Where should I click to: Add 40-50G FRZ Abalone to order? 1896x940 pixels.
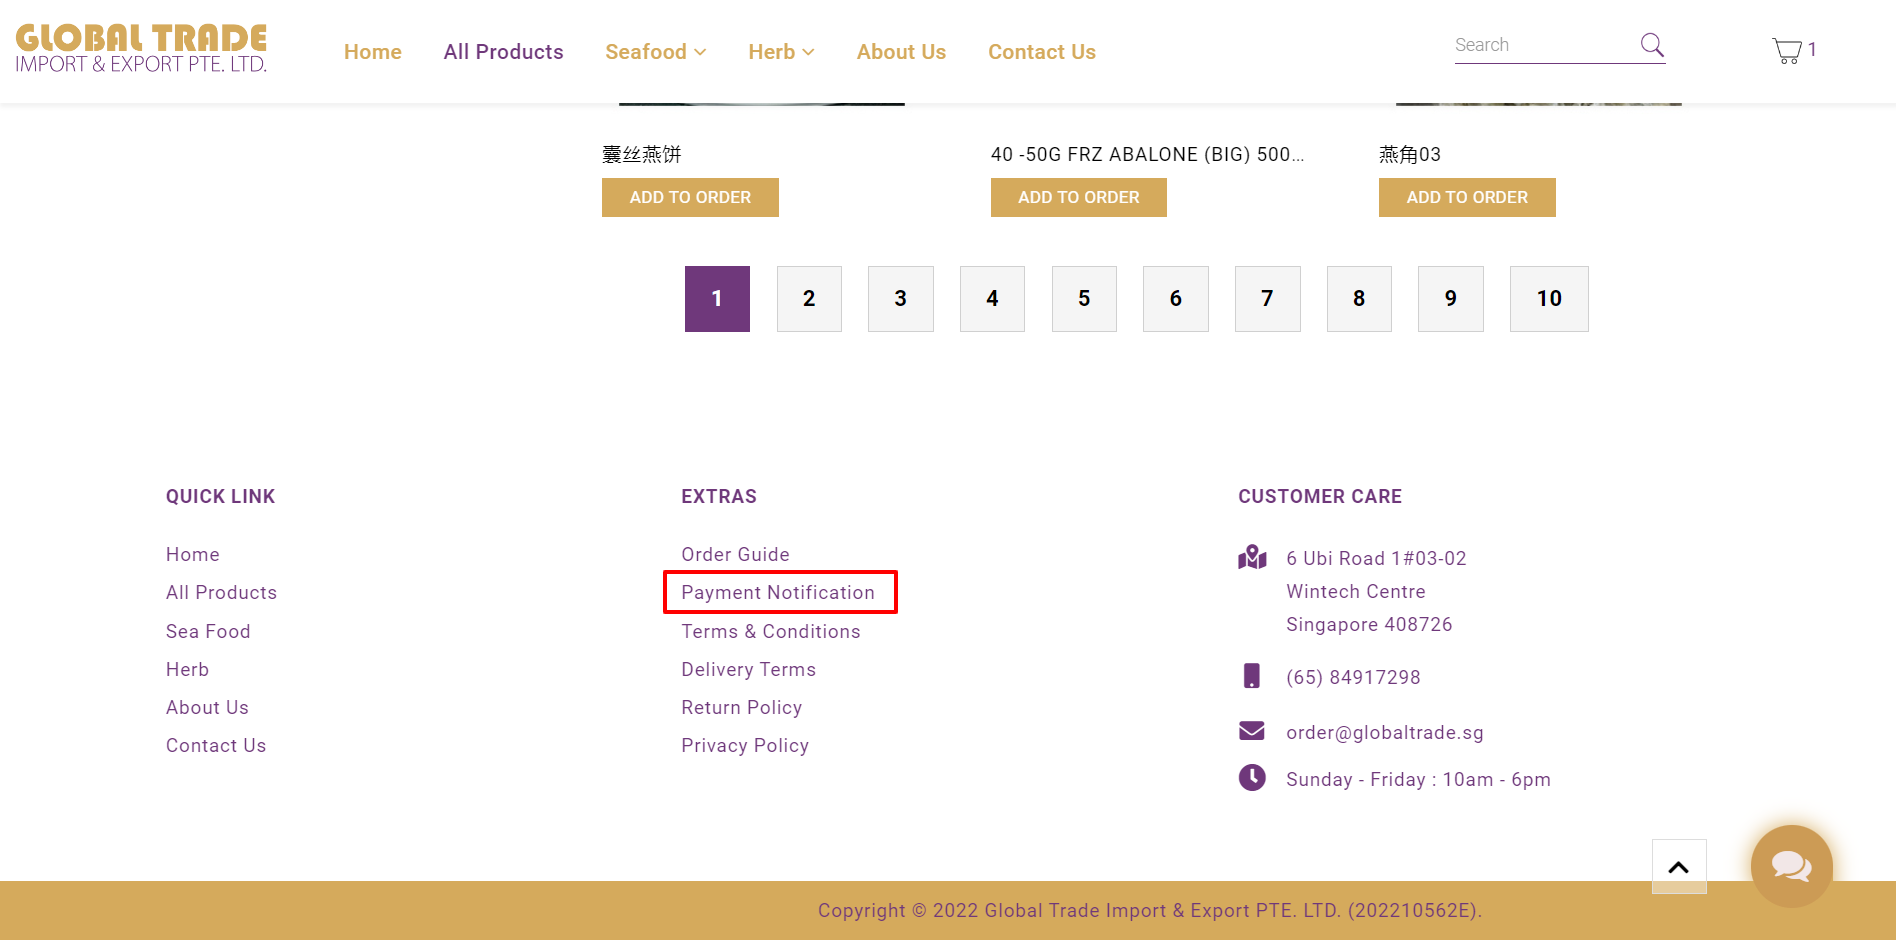[x=1078, y=198]
